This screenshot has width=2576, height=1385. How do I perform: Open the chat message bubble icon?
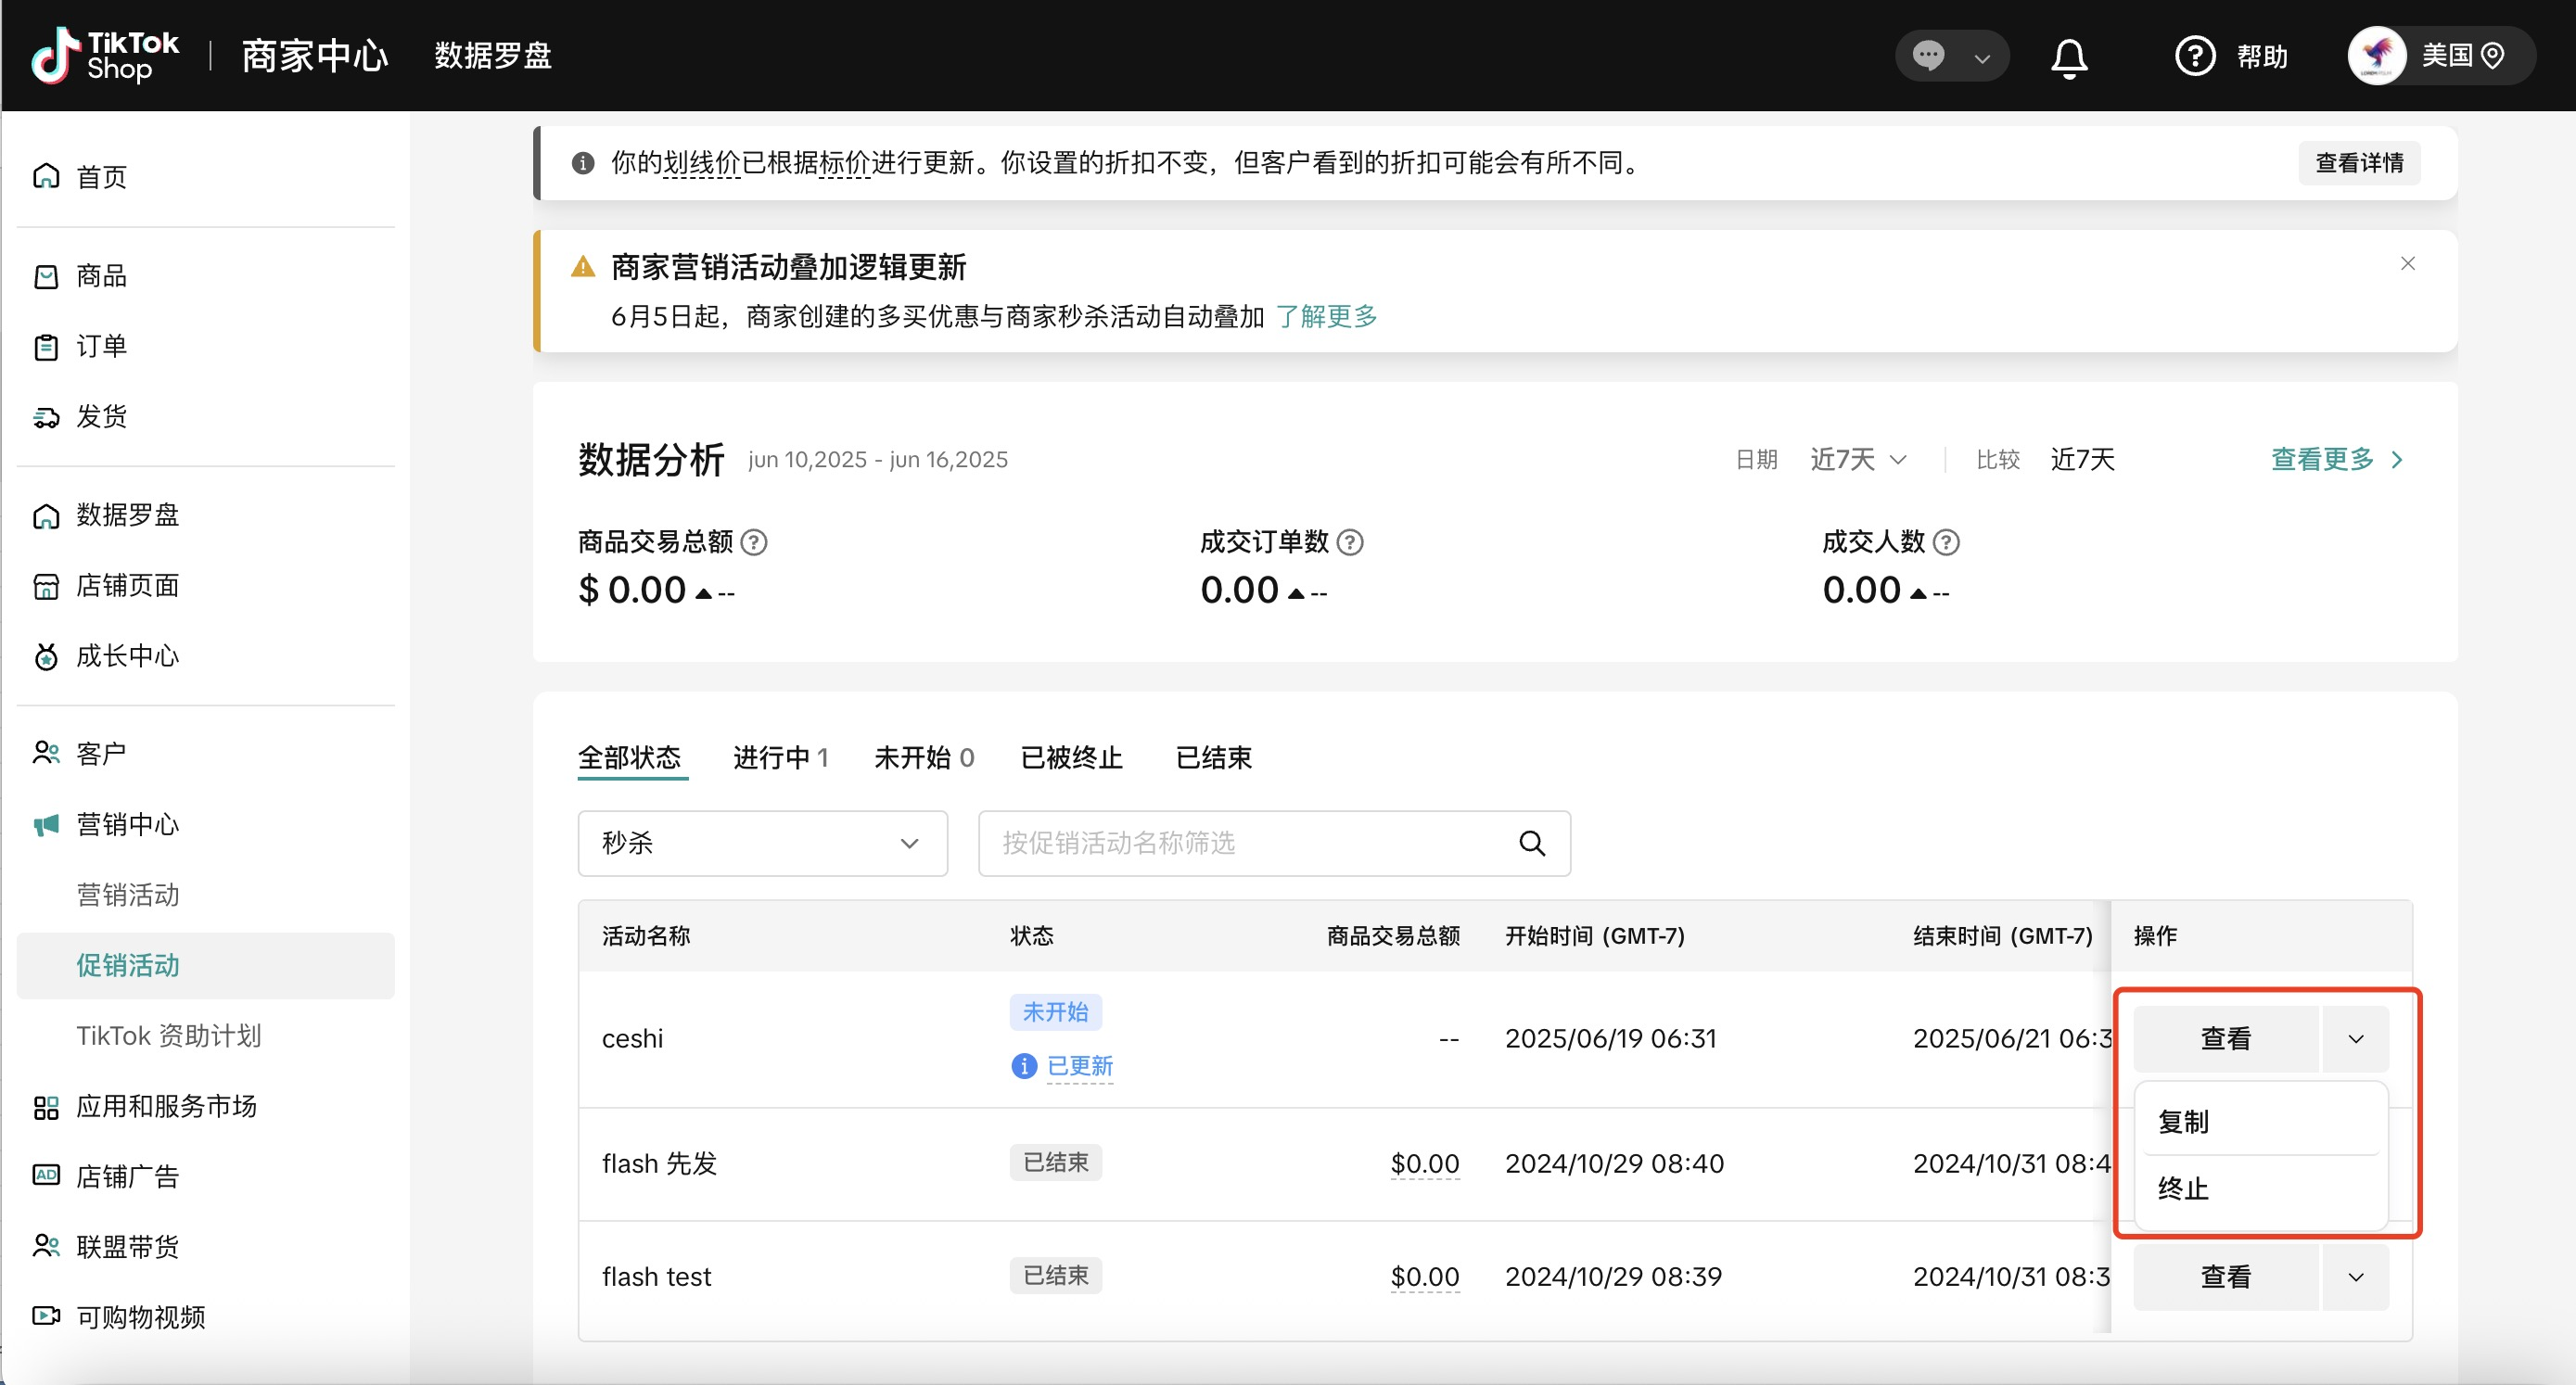click(1928, 55)
